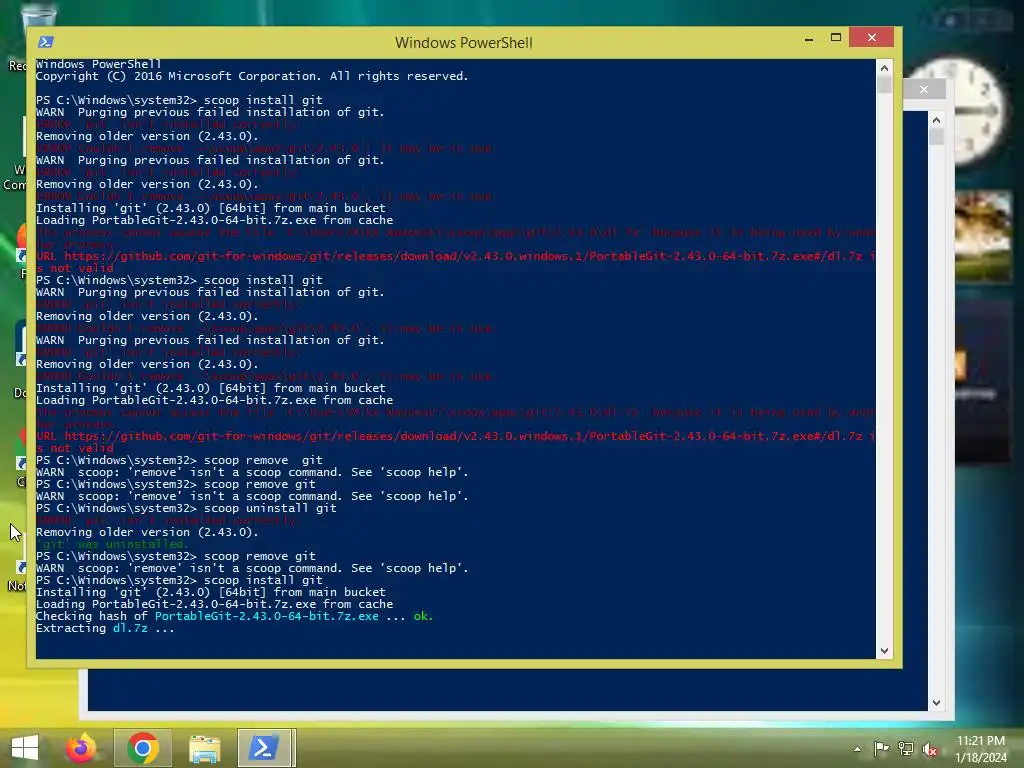Click the 'scoop uninstall git' command line
The height and width of the screenshot is (768, 1024).
coord(186,508)
